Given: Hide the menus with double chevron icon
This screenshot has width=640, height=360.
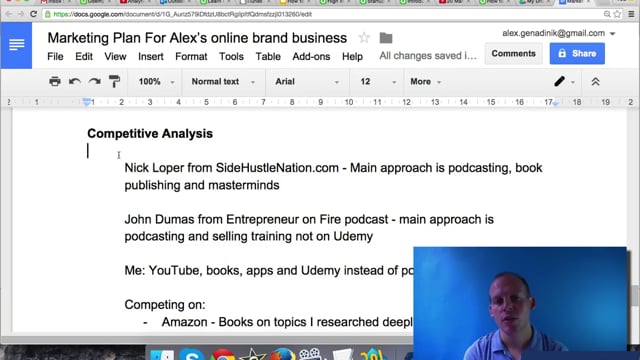Looking at the screenshot, I should (x=596, y=81).
